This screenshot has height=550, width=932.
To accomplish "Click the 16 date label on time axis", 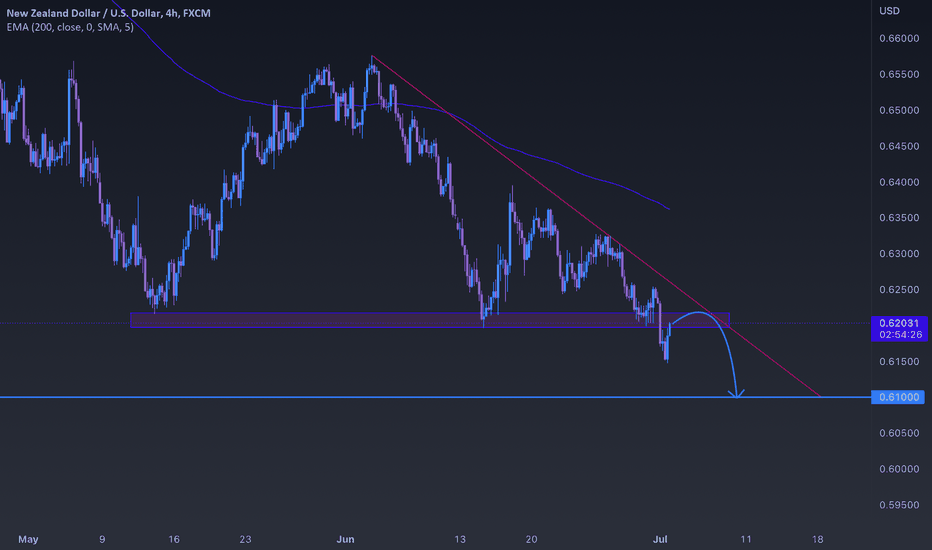I will pos(174,539).
